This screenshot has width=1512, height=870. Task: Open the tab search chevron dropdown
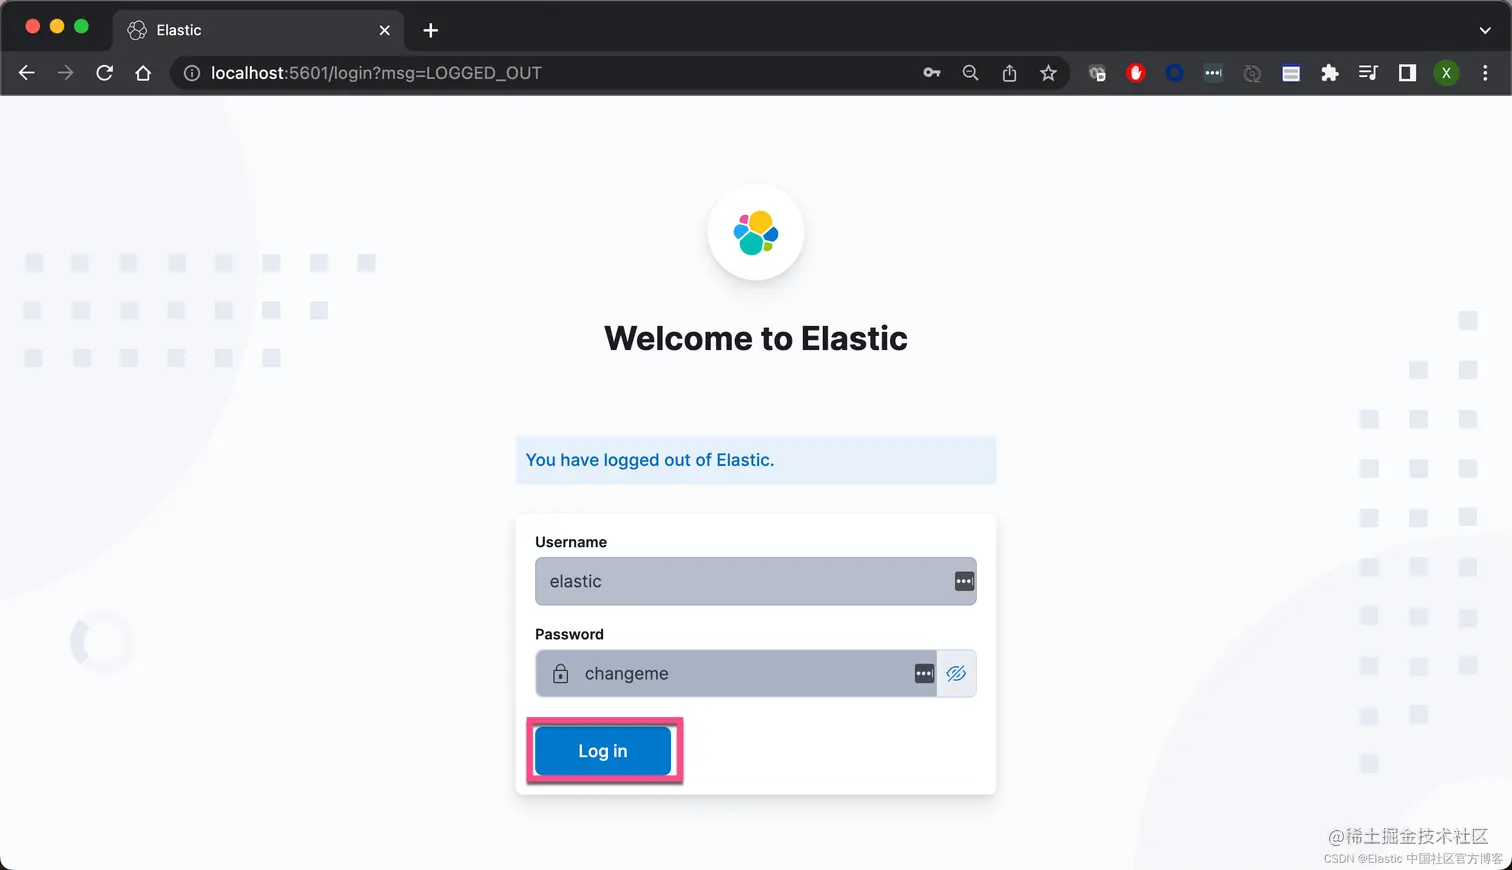pos(1485,30)
